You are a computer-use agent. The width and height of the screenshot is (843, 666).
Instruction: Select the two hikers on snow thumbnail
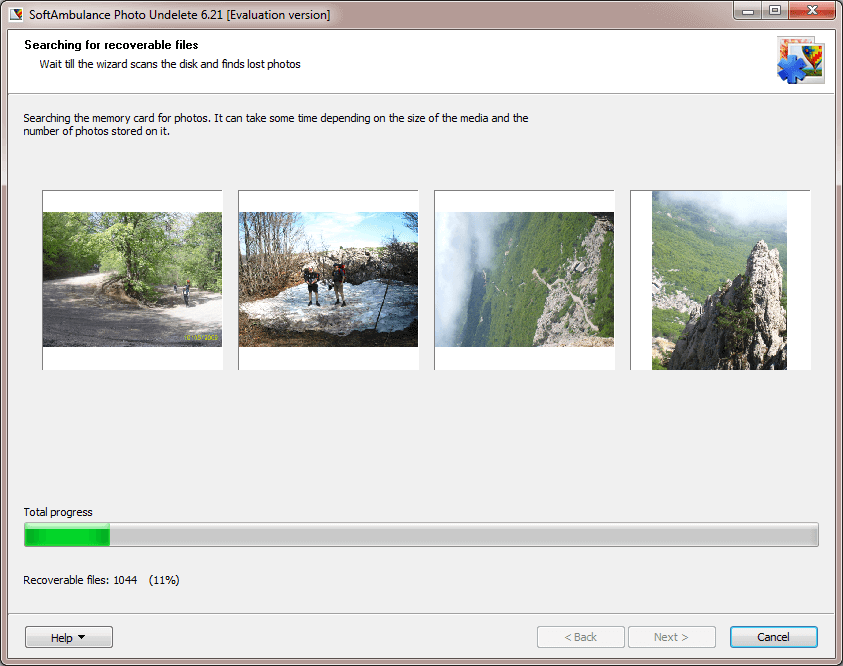click(x=328, y=280)
